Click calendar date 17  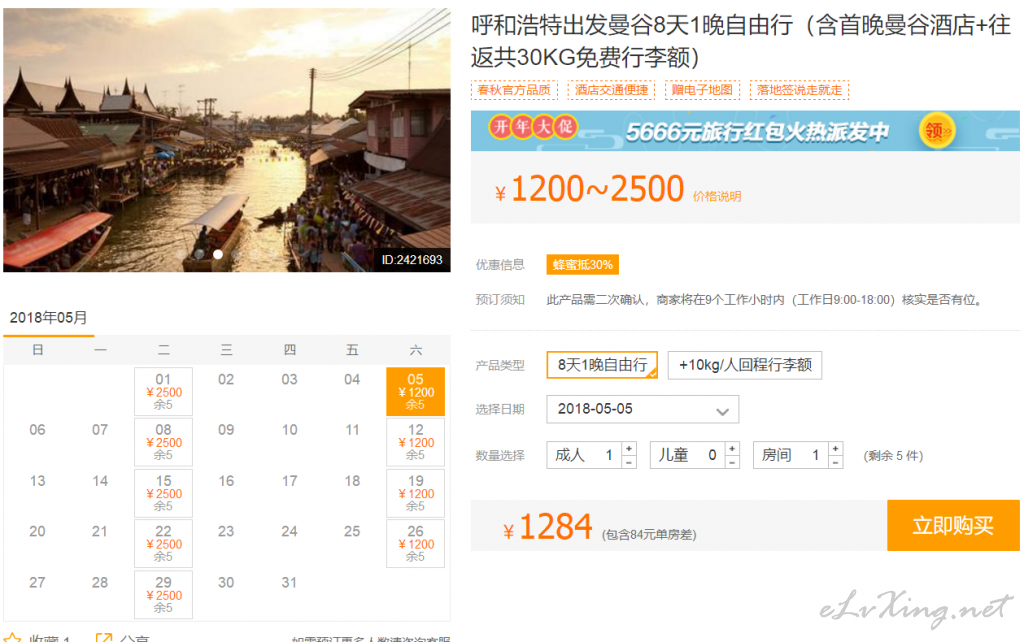tap(289, 481)
